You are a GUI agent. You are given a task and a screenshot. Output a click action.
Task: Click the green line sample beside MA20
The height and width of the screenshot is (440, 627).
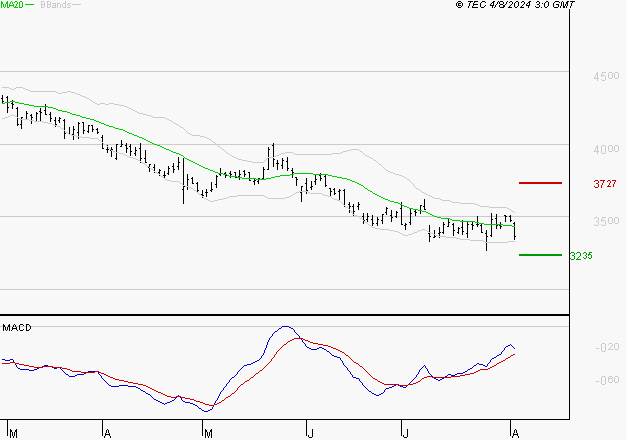pyautogui.click(x=30, y=5)
